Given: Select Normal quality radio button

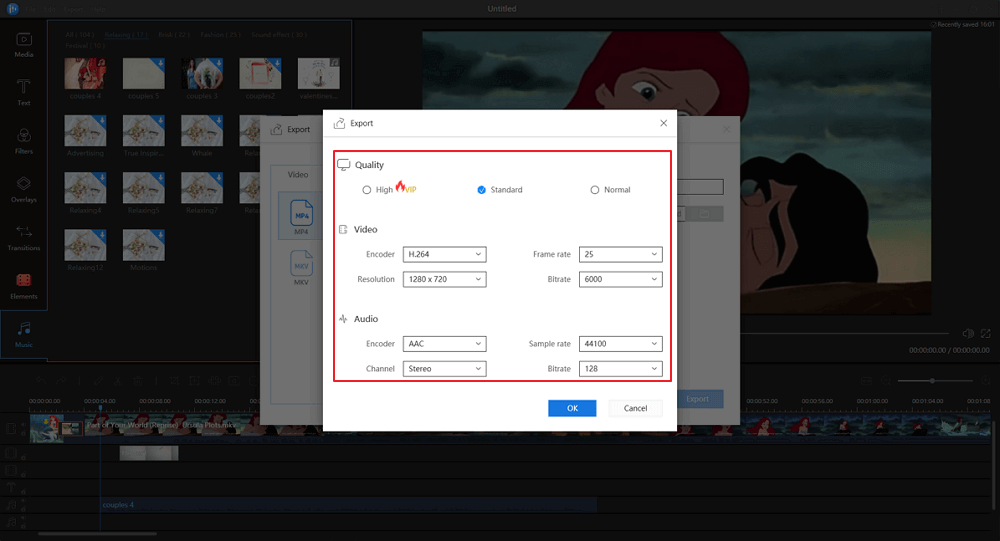Looking at the screenshot, I should tap(594, 190).
